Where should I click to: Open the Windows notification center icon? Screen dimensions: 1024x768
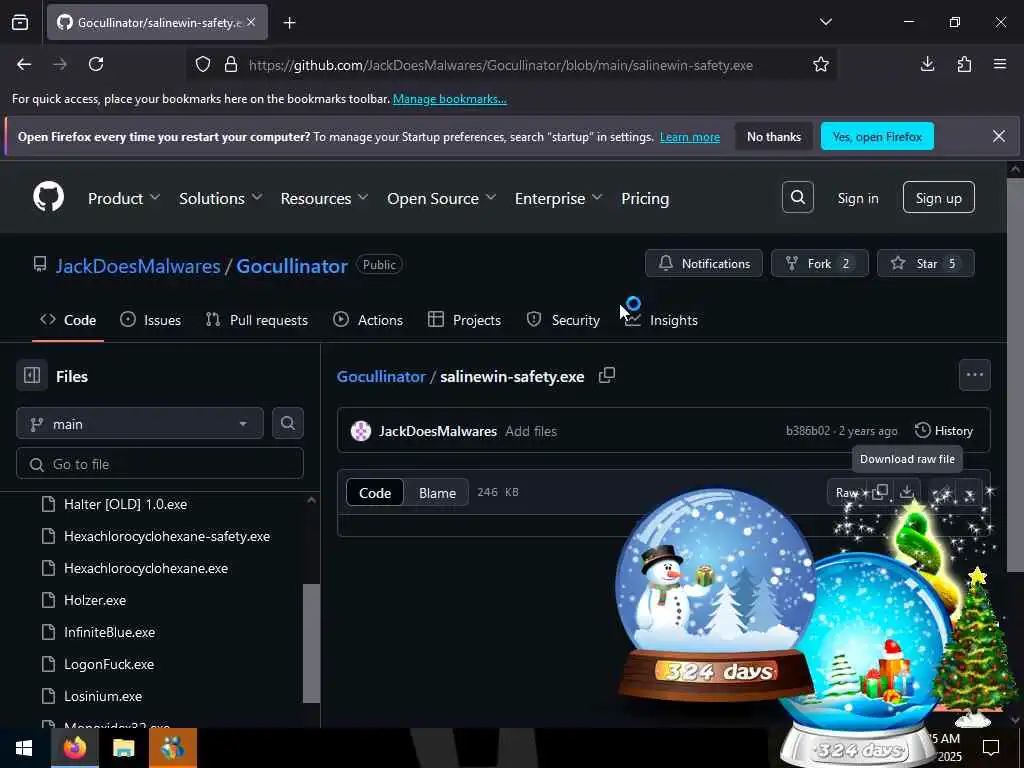point(991,748)
